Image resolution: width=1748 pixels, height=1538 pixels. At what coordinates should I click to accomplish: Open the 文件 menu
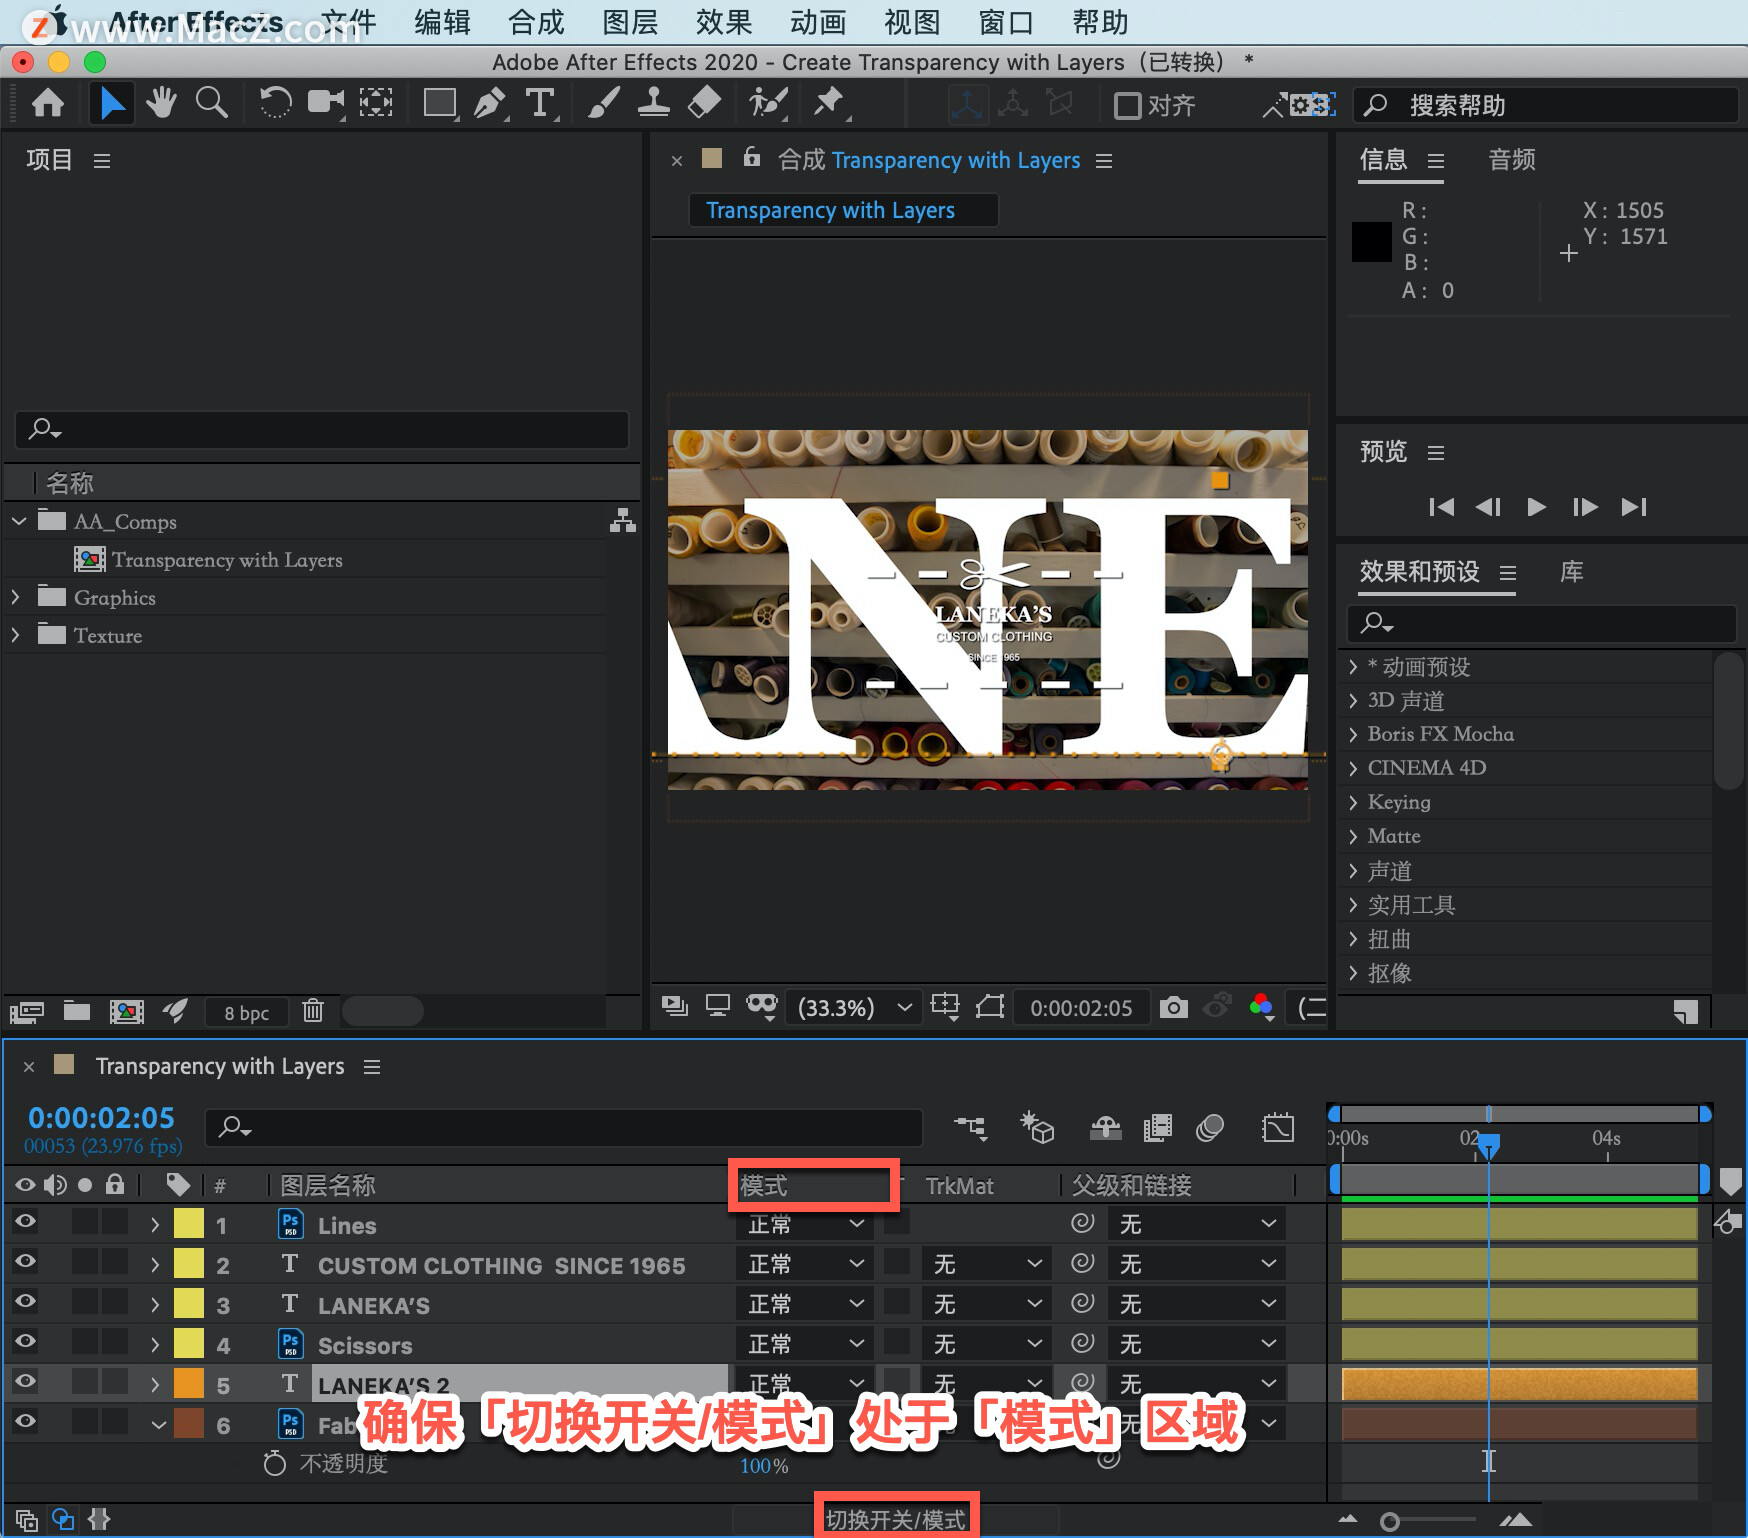pos(349,22)
